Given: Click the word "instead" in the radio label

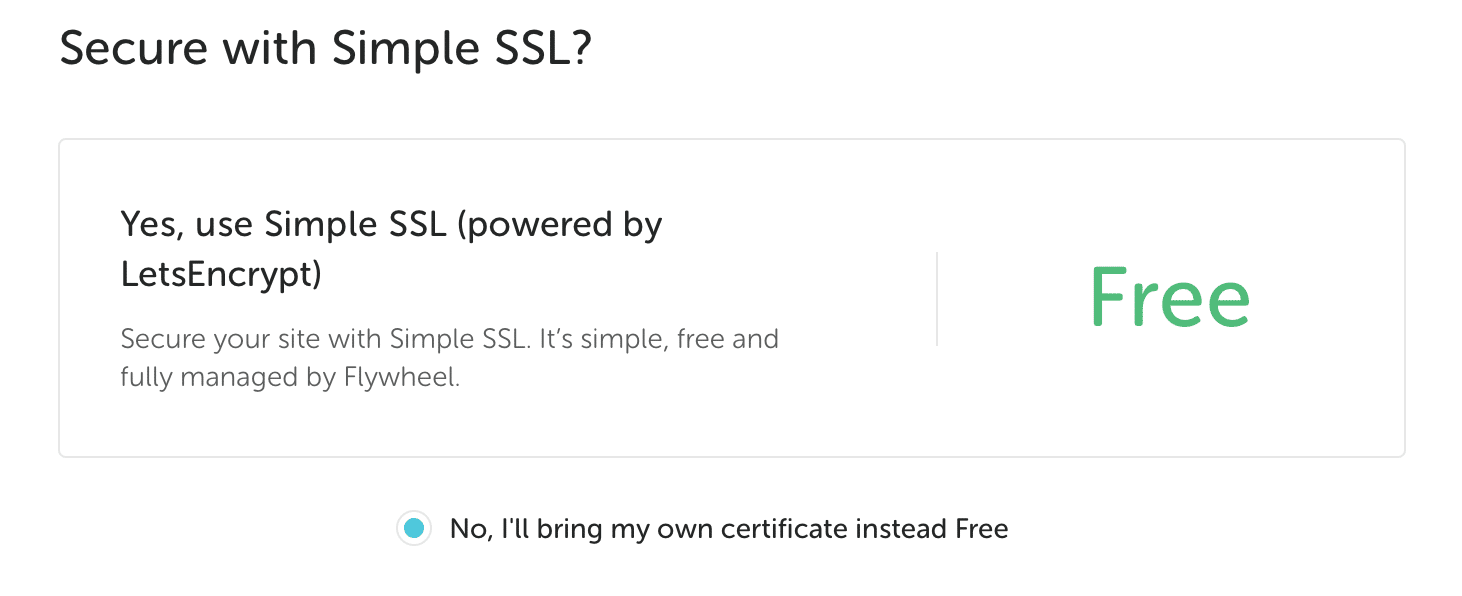Looking at the screenshot, I should coord(901,529).
